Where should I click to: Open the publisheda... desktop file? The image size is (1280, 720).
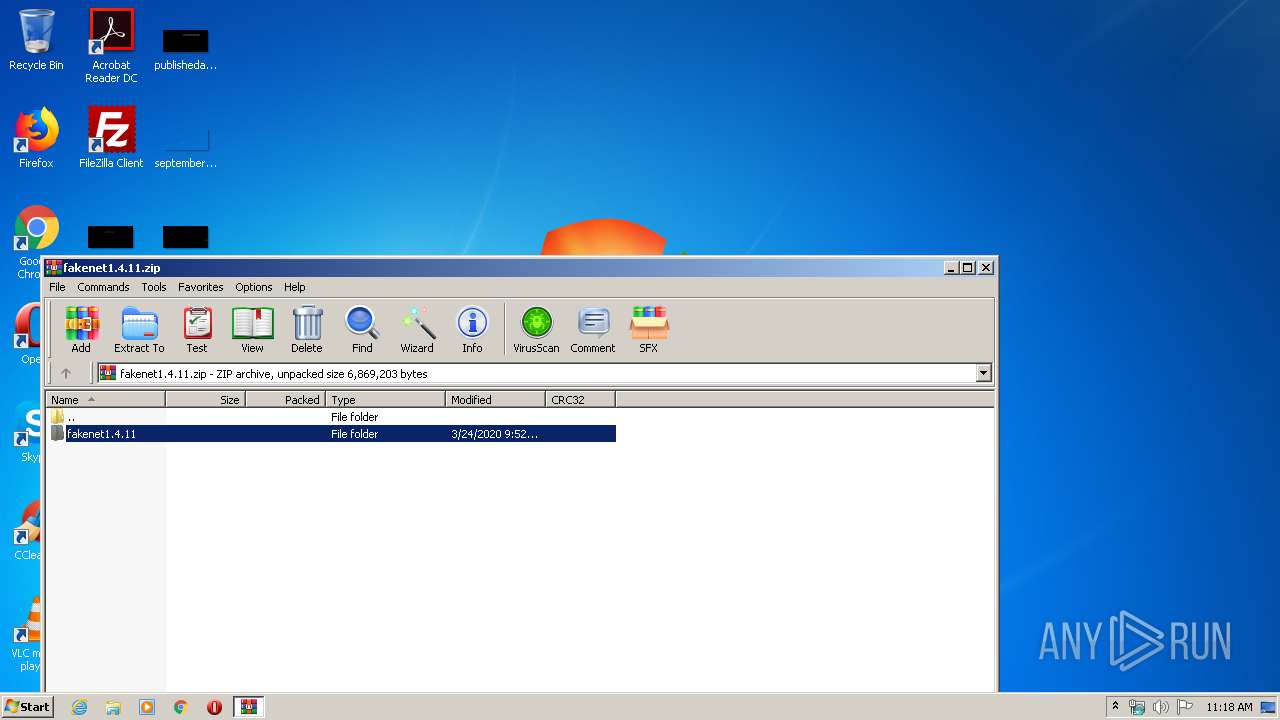[185, 48]
